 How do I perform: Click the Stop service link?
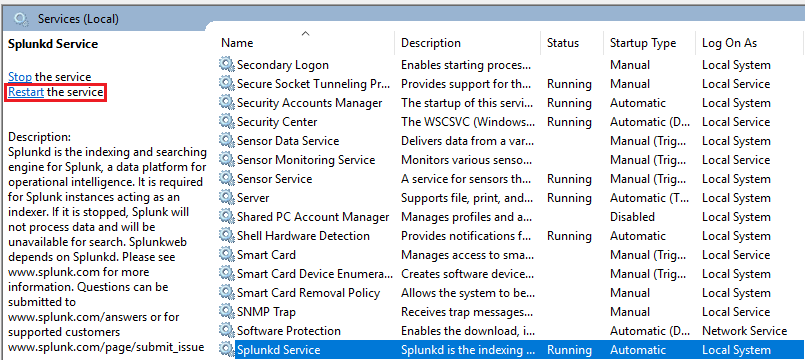pos(20,77)
